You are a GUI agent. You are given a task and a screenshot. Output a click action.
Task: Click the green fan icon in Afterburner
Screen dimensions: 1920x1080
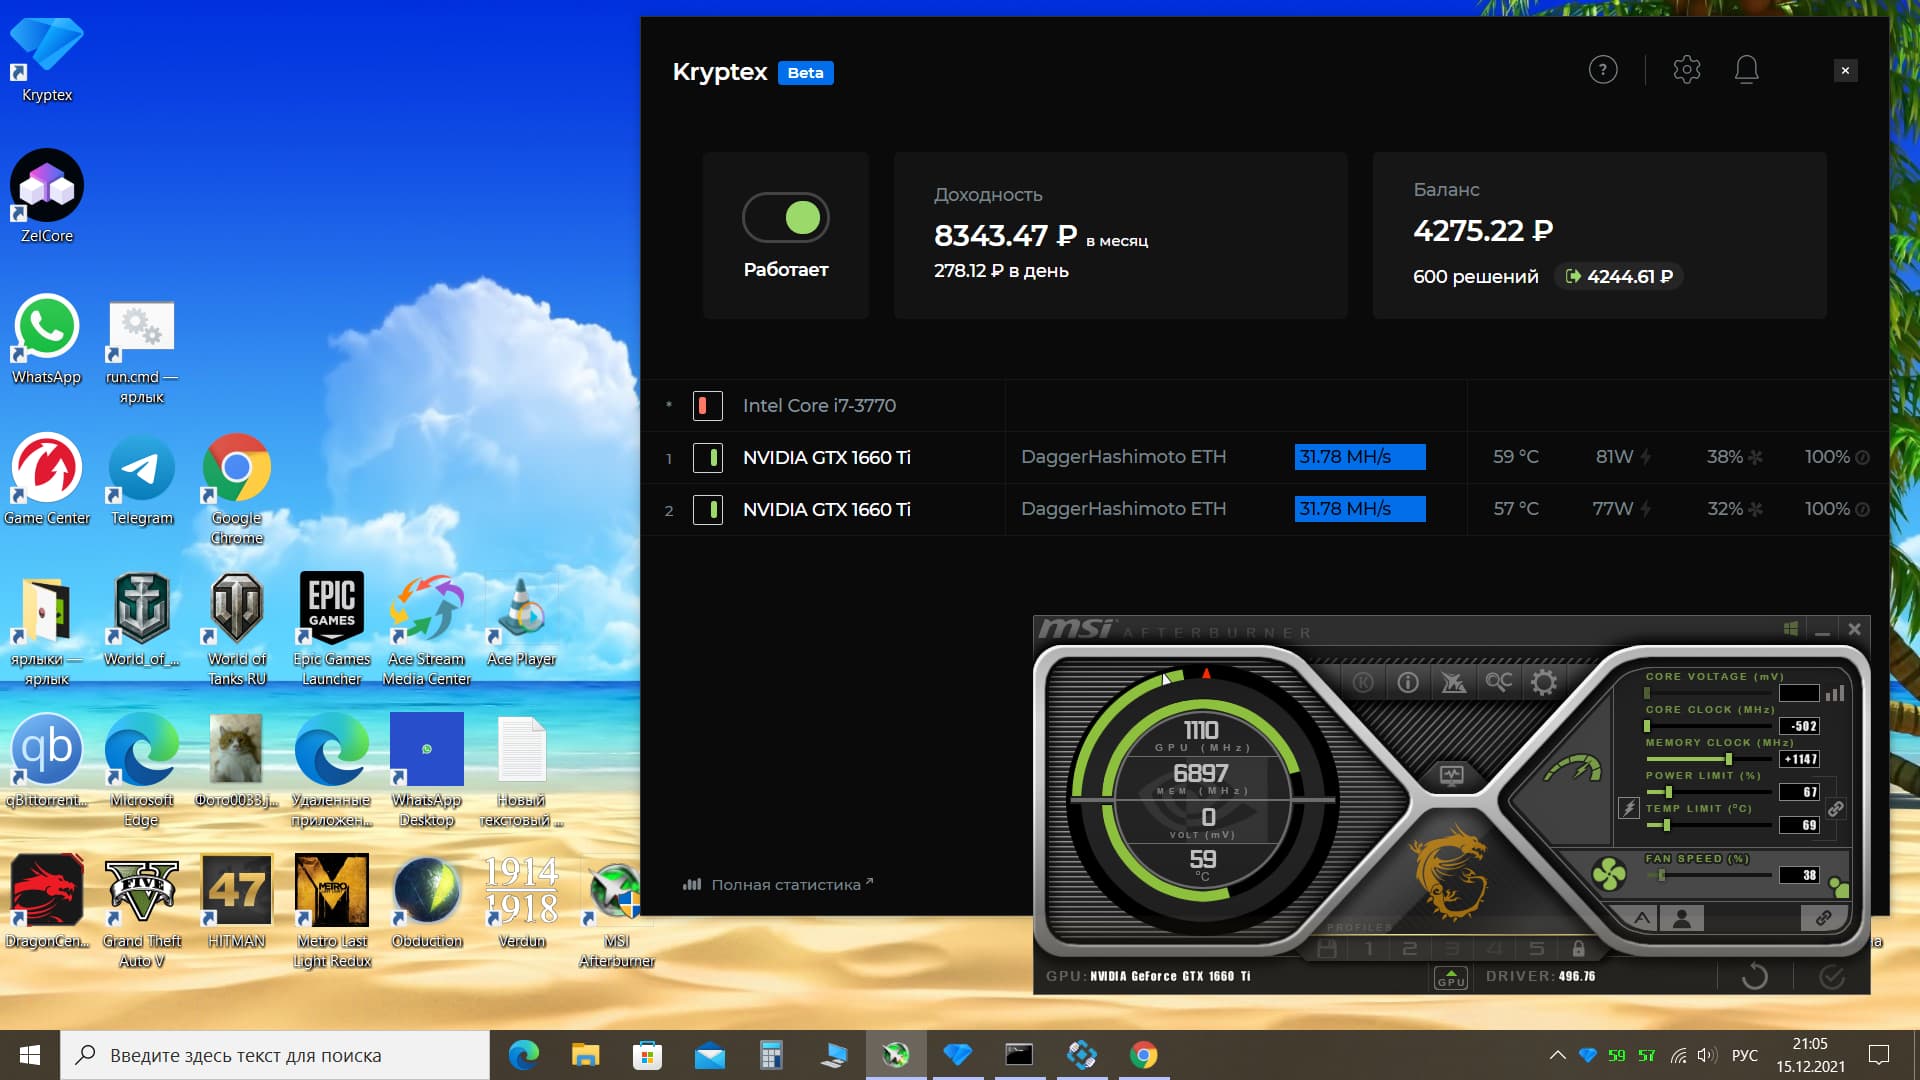(x=1609, y=875)
